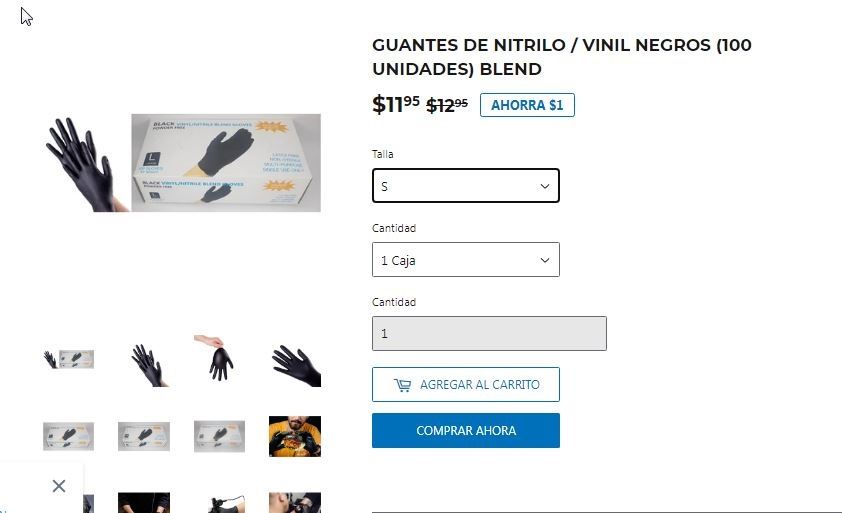Select the first glove box thumbnail in second row
This screenshot has width=868, height=513.
69,436
